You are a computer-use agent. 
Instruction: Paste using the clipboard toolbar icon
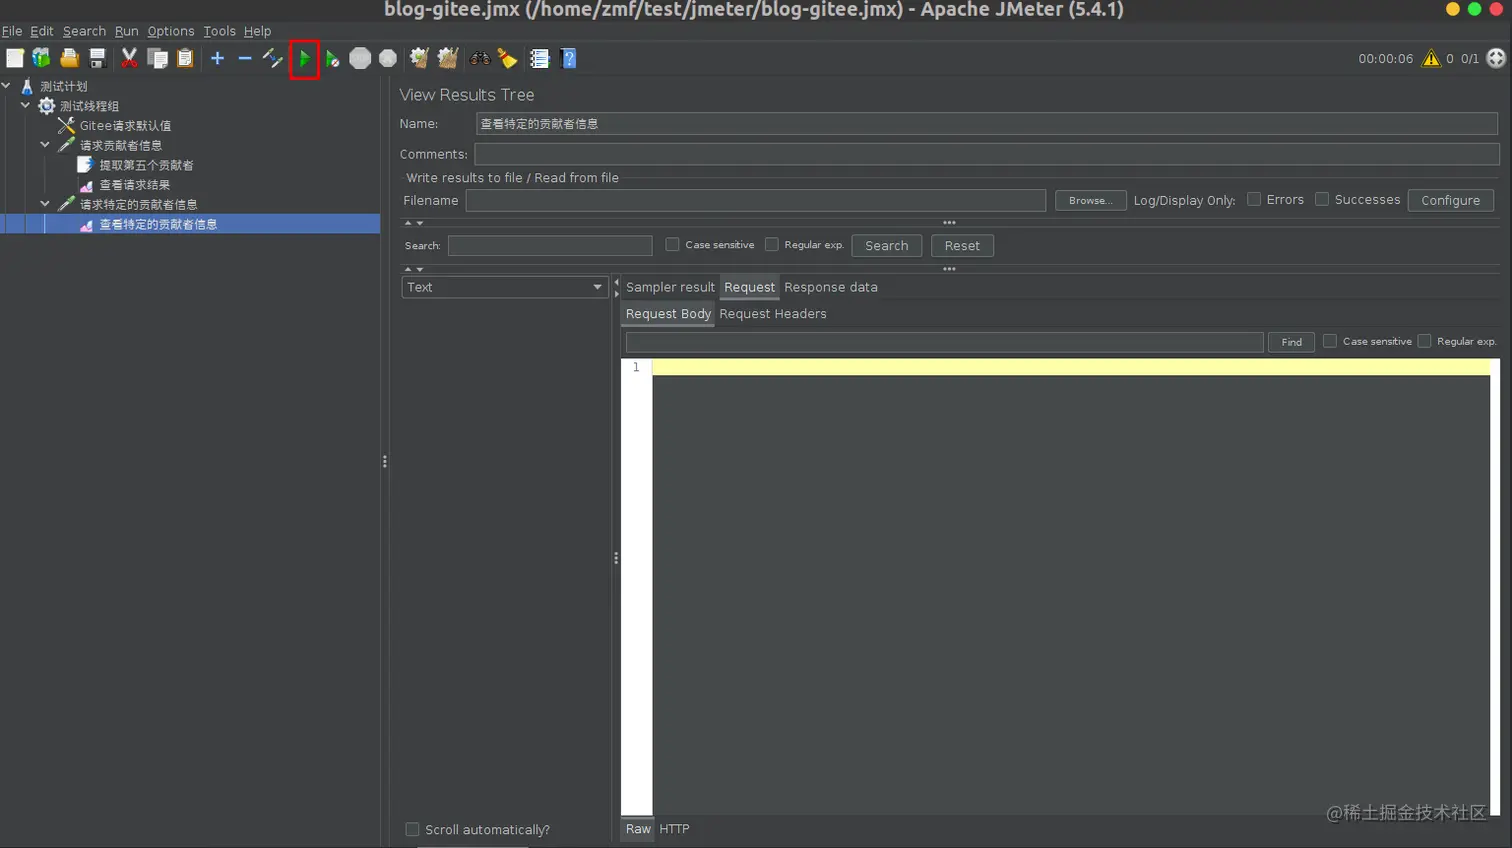pyautogui.click(x=185, y=59)
